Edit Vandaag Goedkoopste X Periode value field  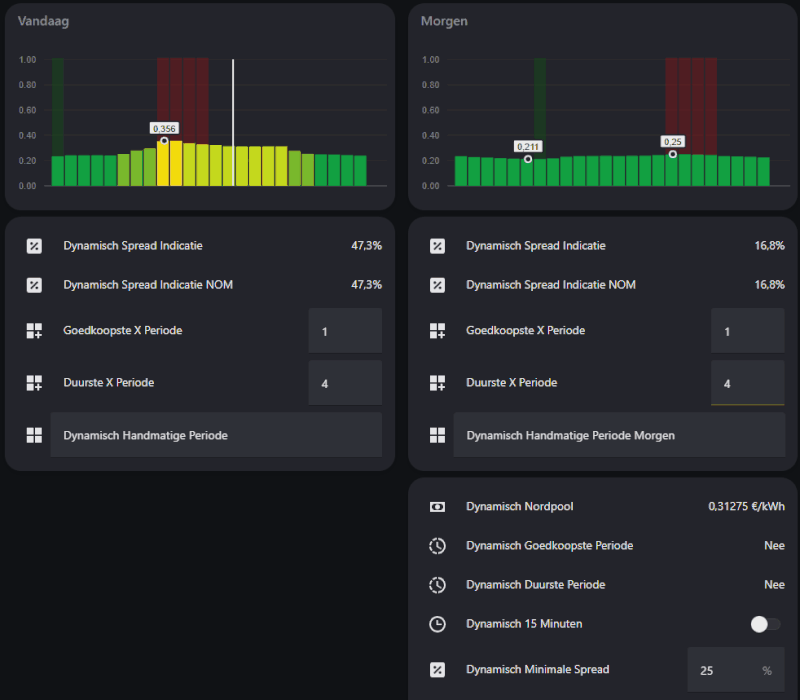[345, 331]
